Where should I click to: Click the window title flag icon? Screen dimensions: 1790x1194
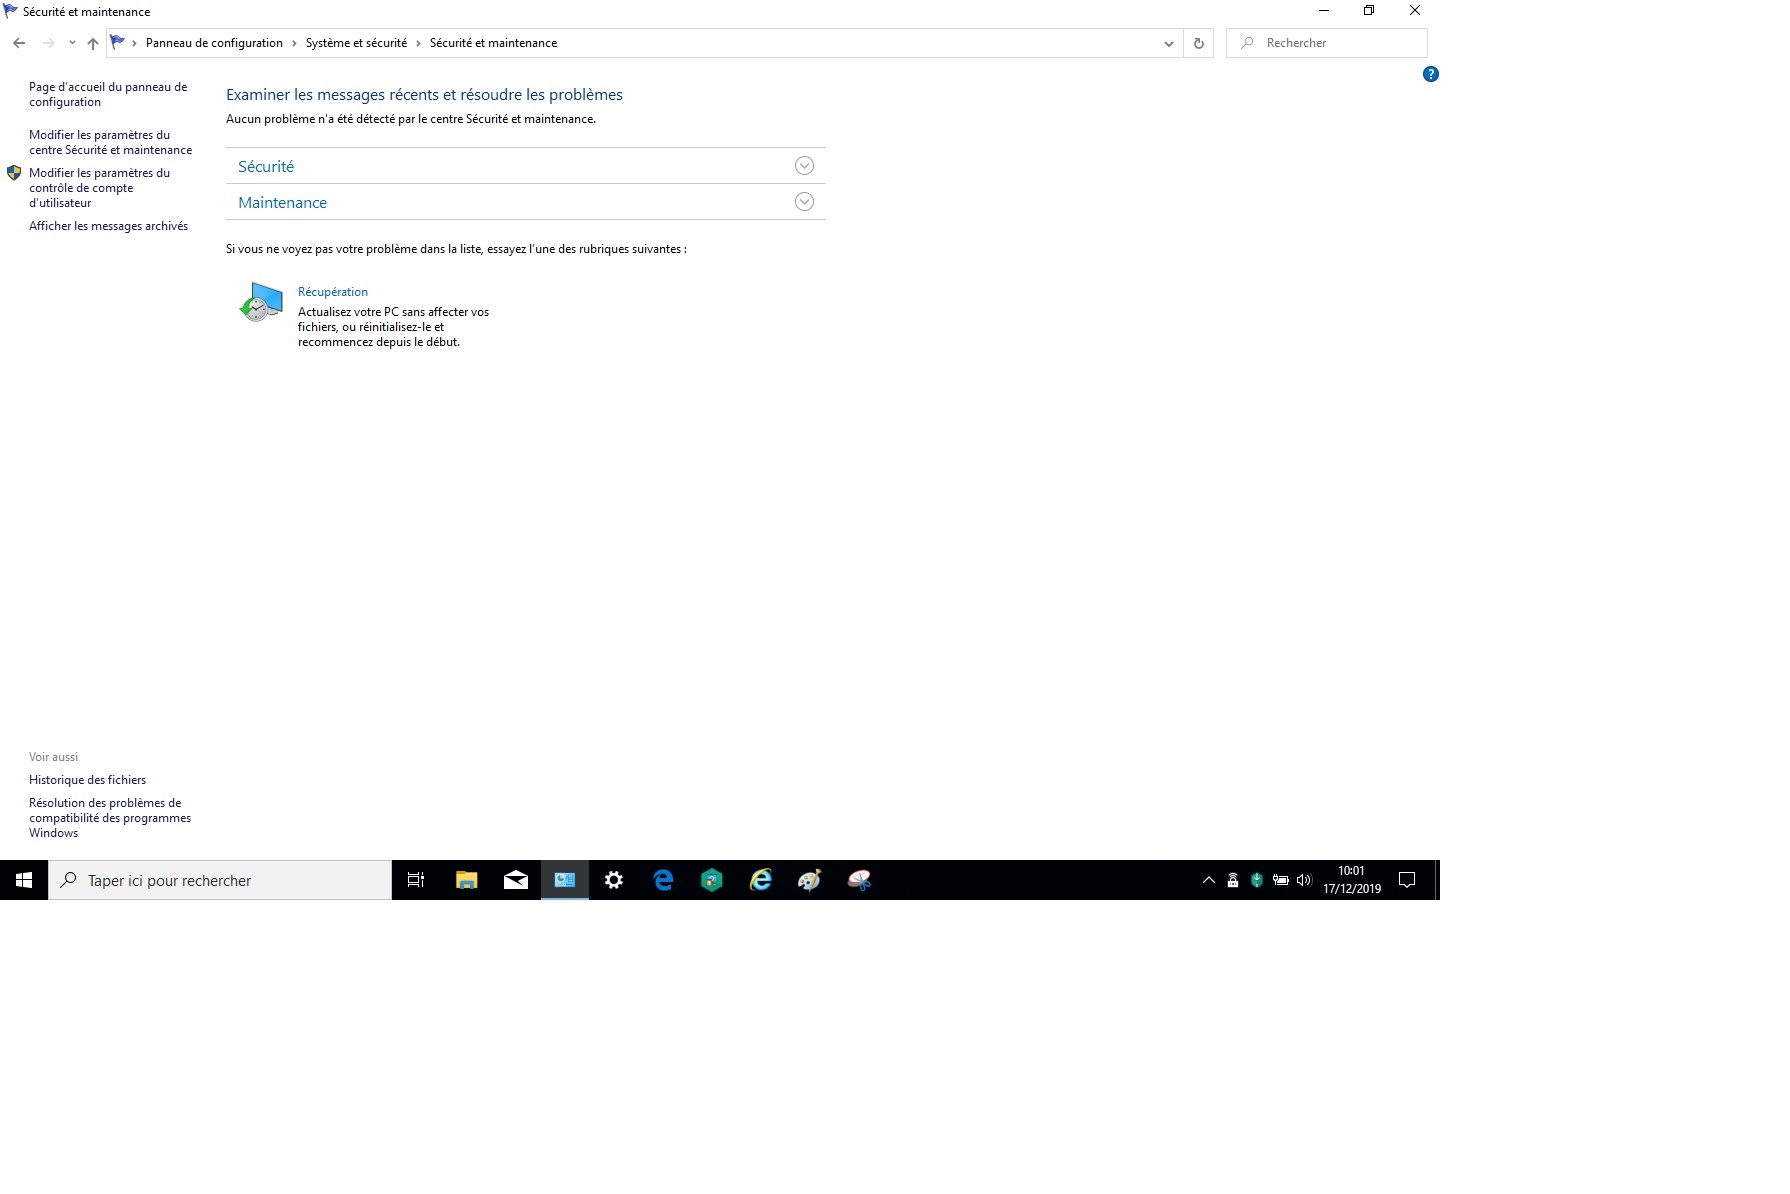click(x=11, y=11)
